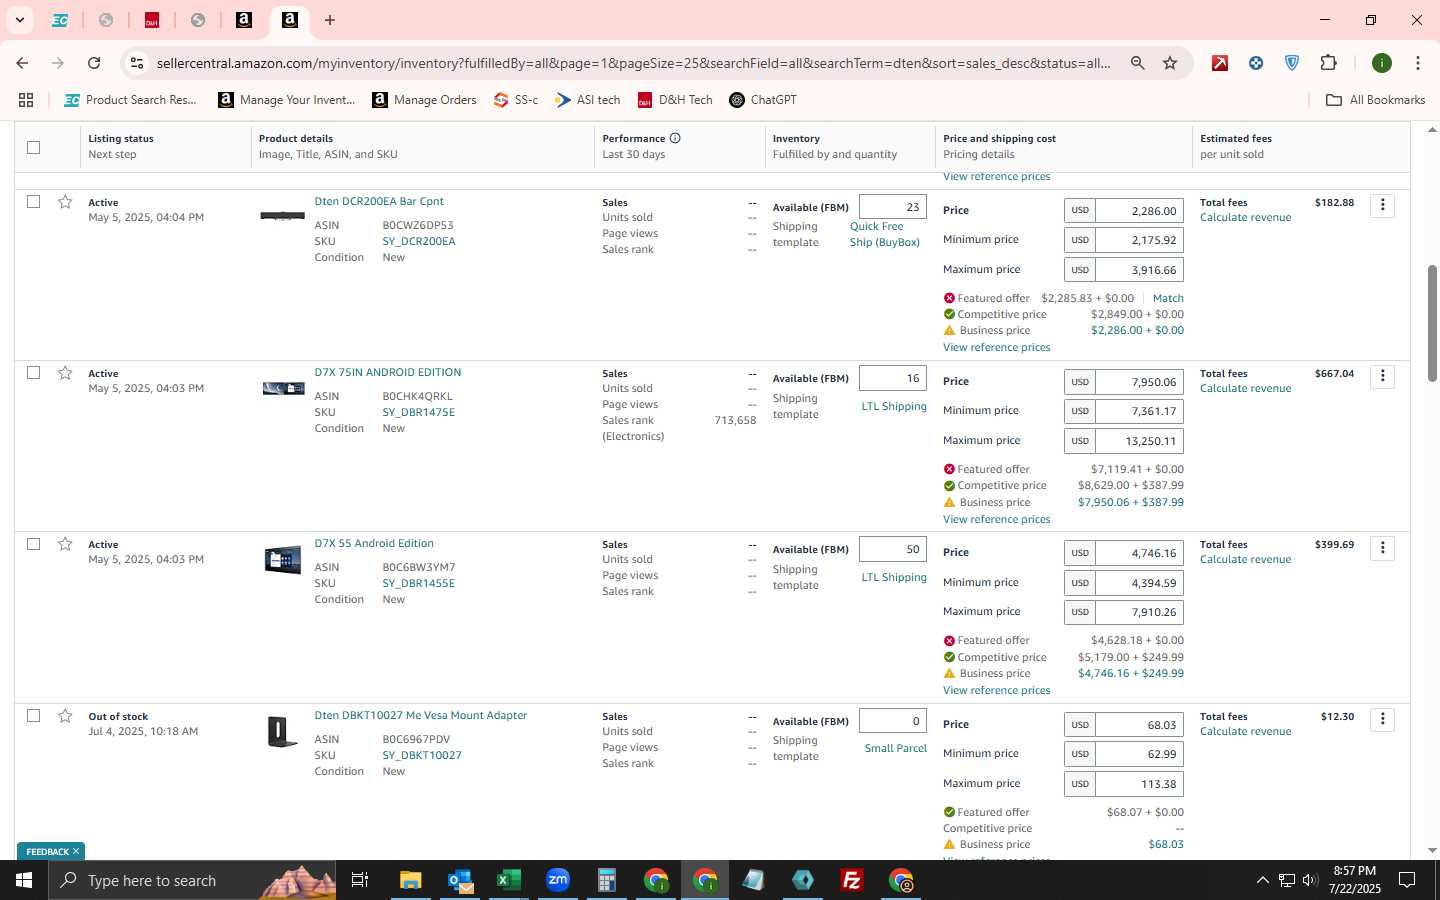The width and height of the screenshot is (1440, 900).
Task: Click Match next to the $2,285.83 featured offer
Action: pyautogui.click(x=1168, y=298)
